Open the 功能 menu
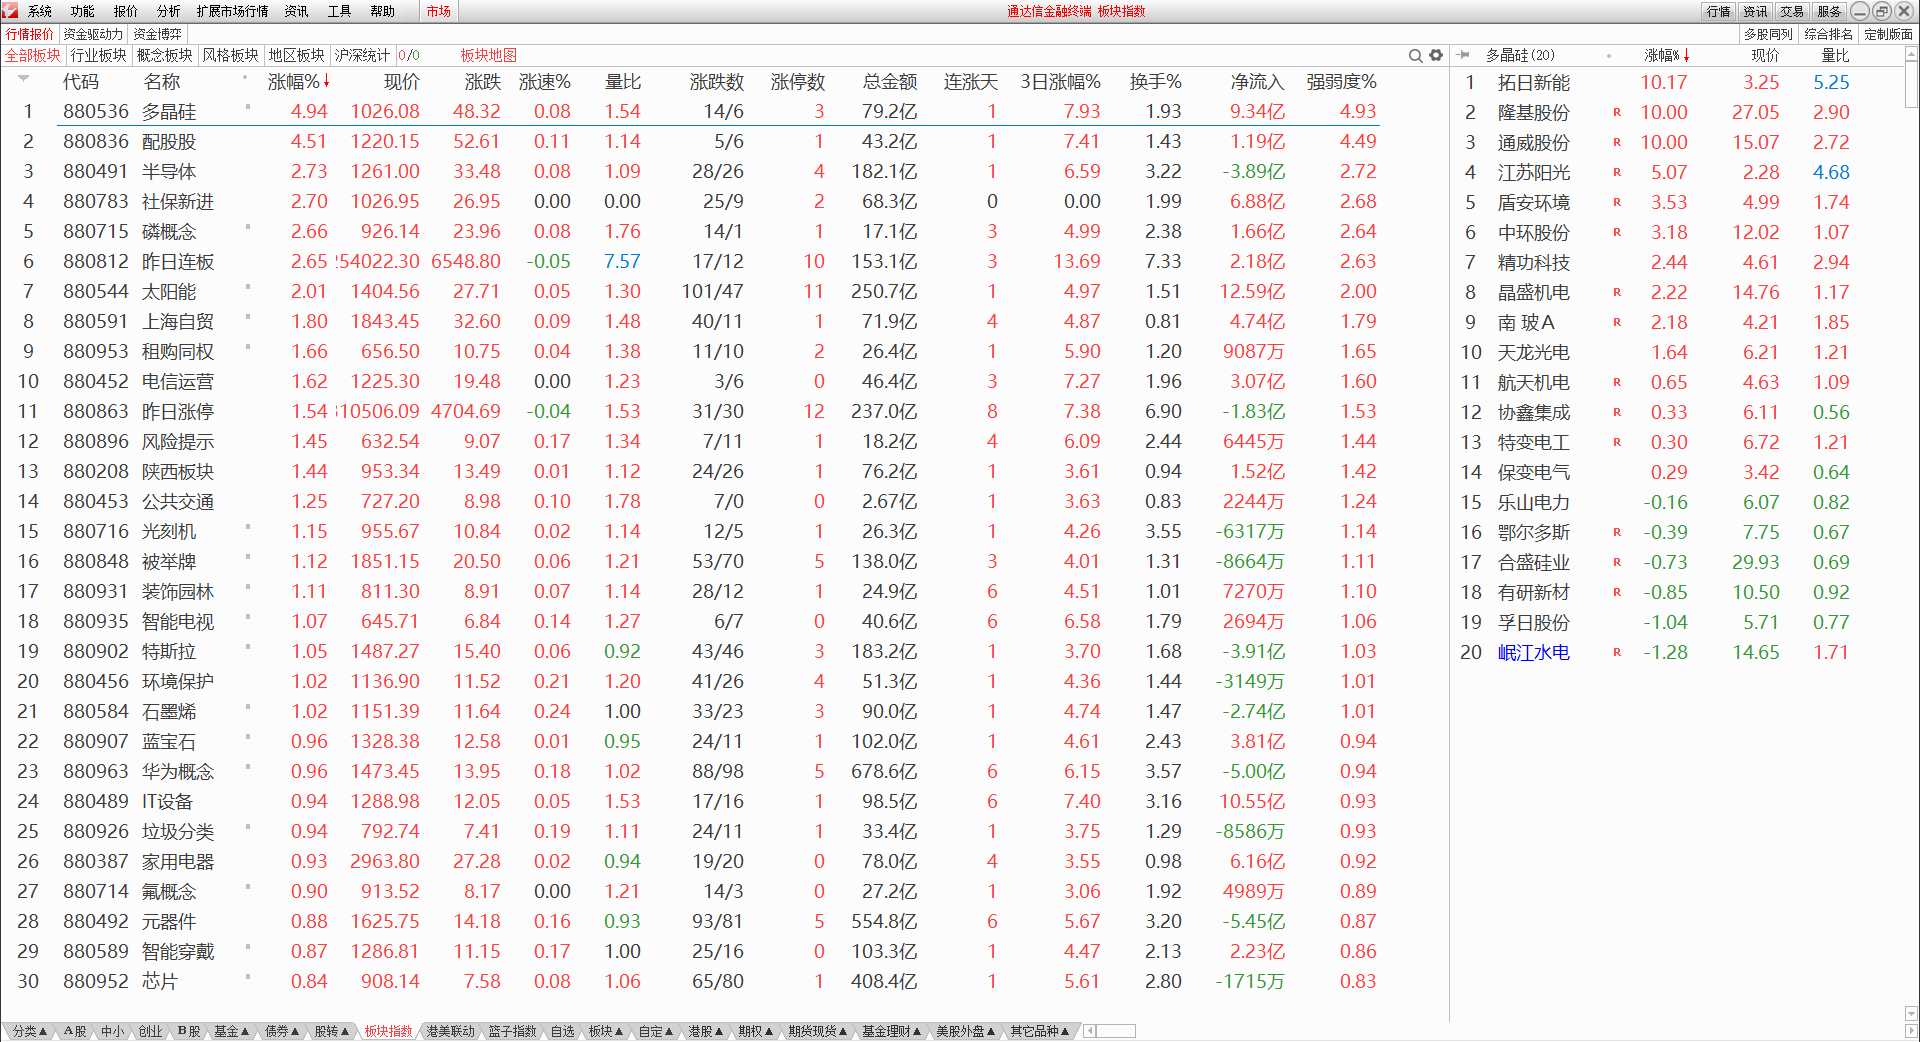 coord(83,11)
